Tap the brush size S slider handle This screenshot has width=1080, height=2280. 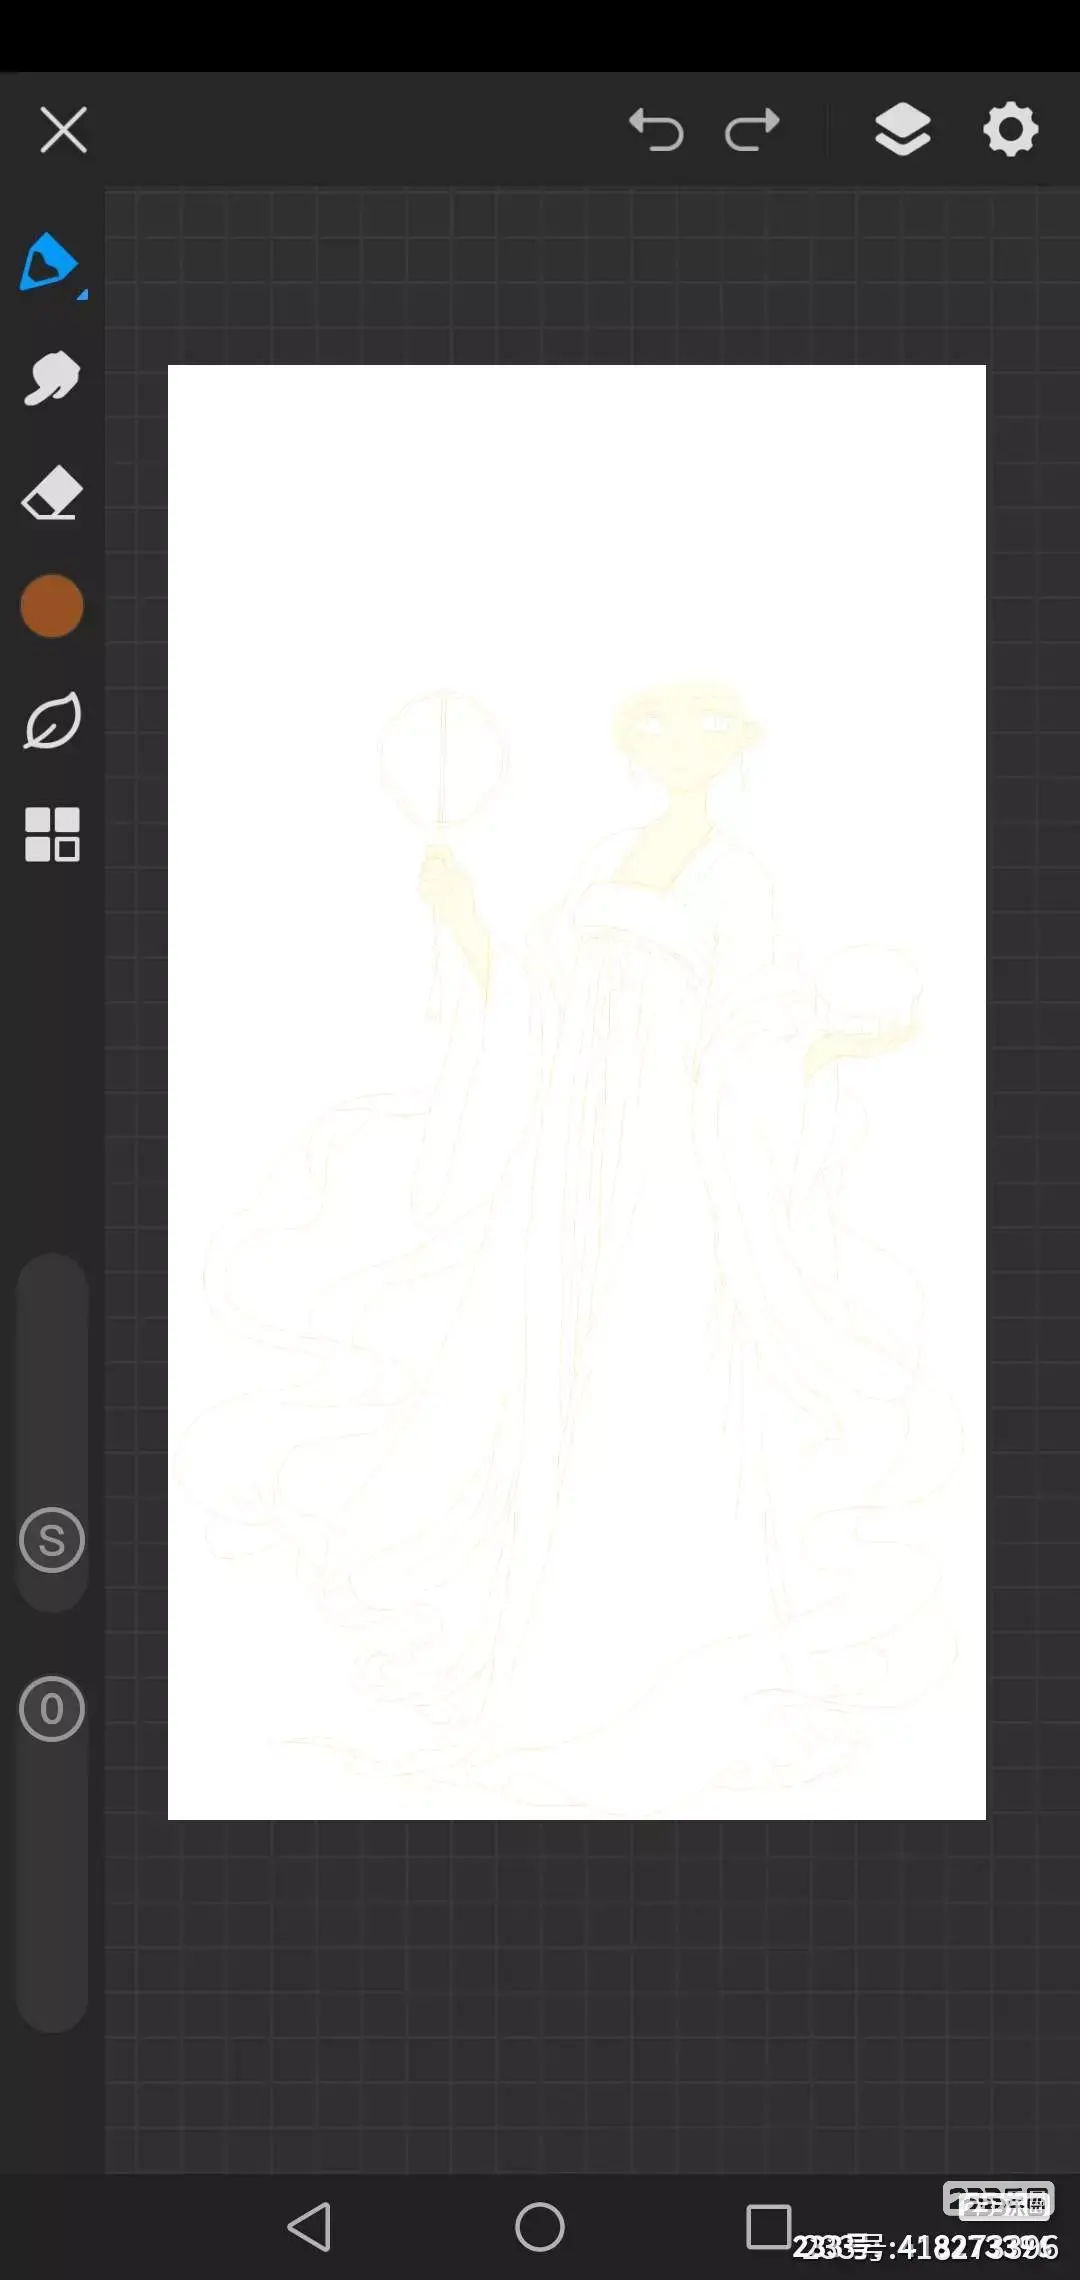(52, 1540)
